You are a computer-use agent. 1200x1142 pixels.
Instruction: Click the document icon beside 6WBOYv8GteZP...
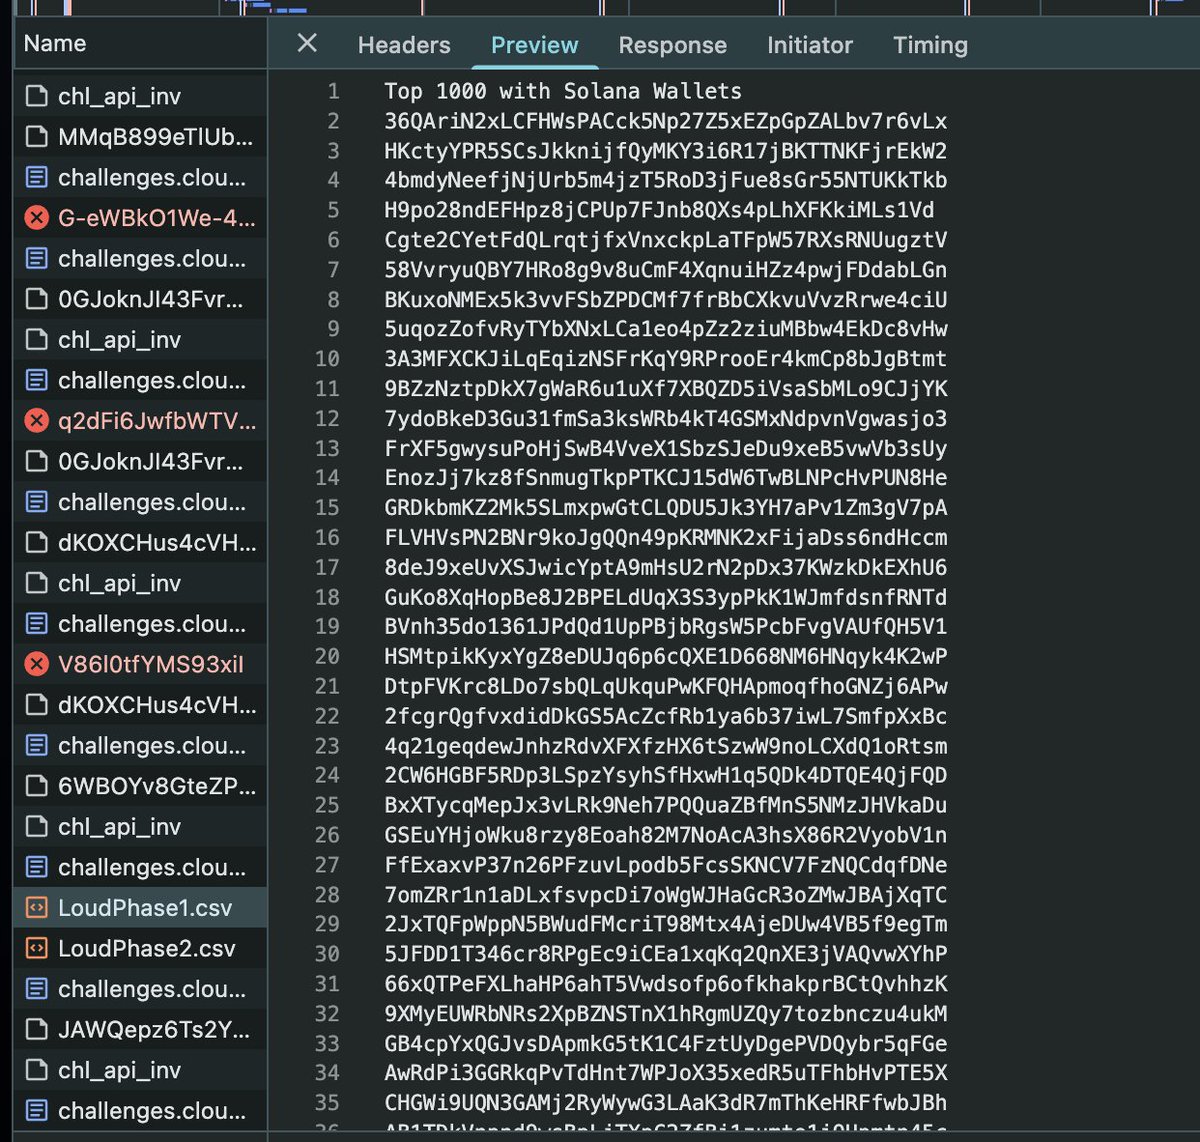37,786
